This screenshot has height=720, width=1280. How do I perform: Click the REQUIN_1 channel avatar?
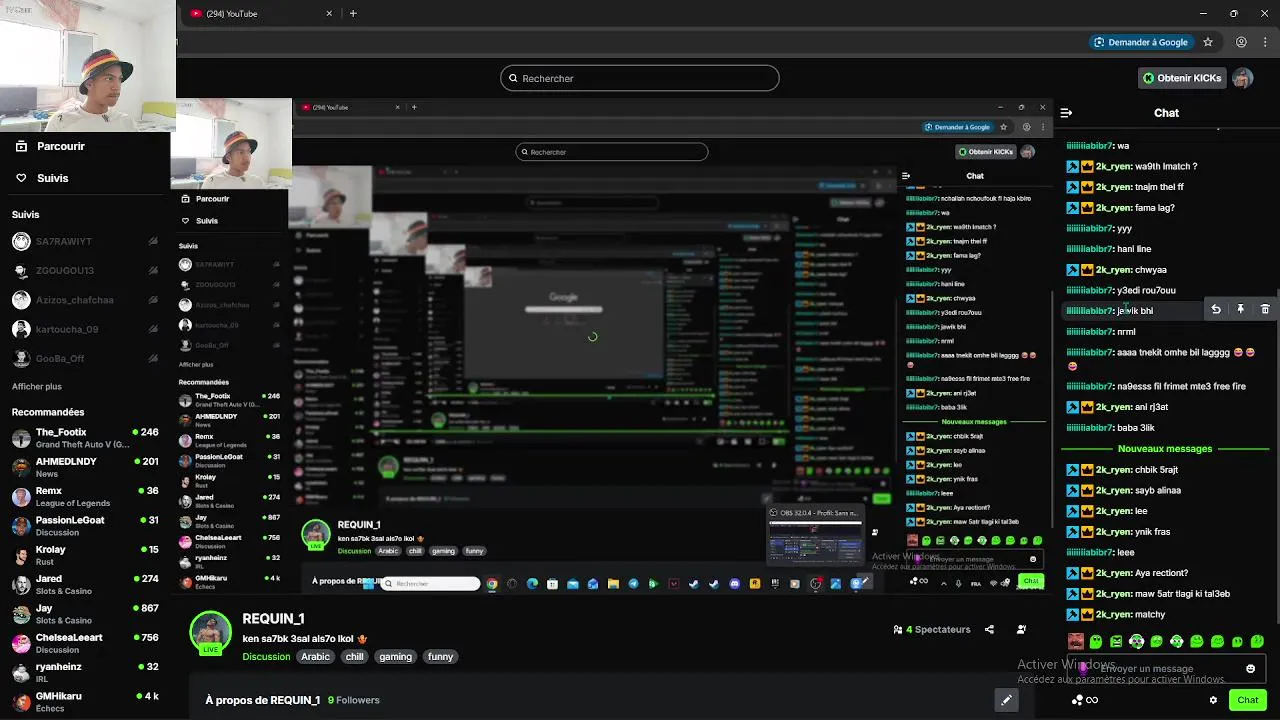(210, 632)
